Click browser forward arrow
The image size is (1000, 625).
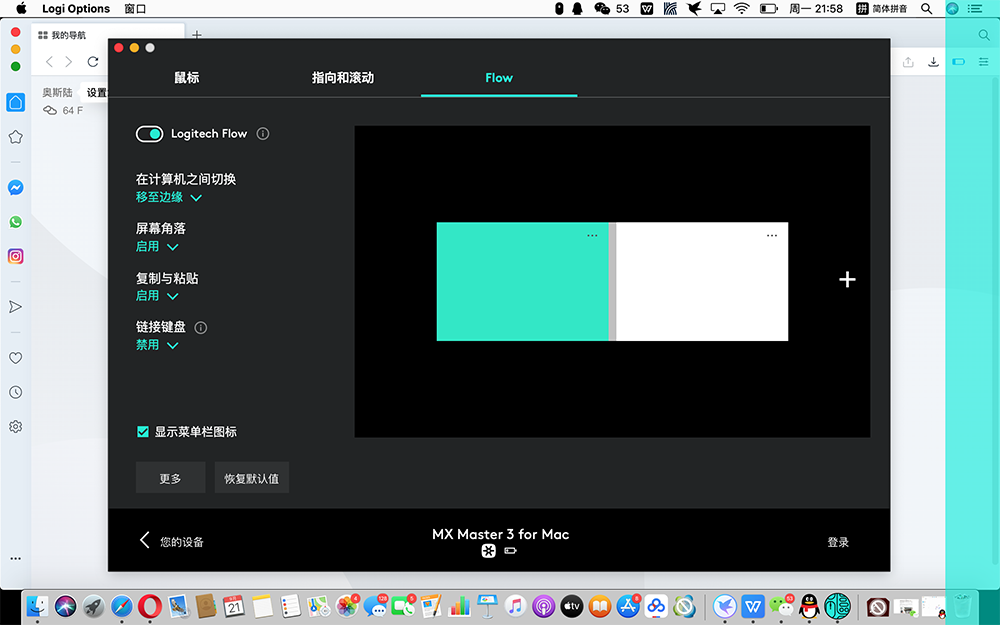click(69, 62)
